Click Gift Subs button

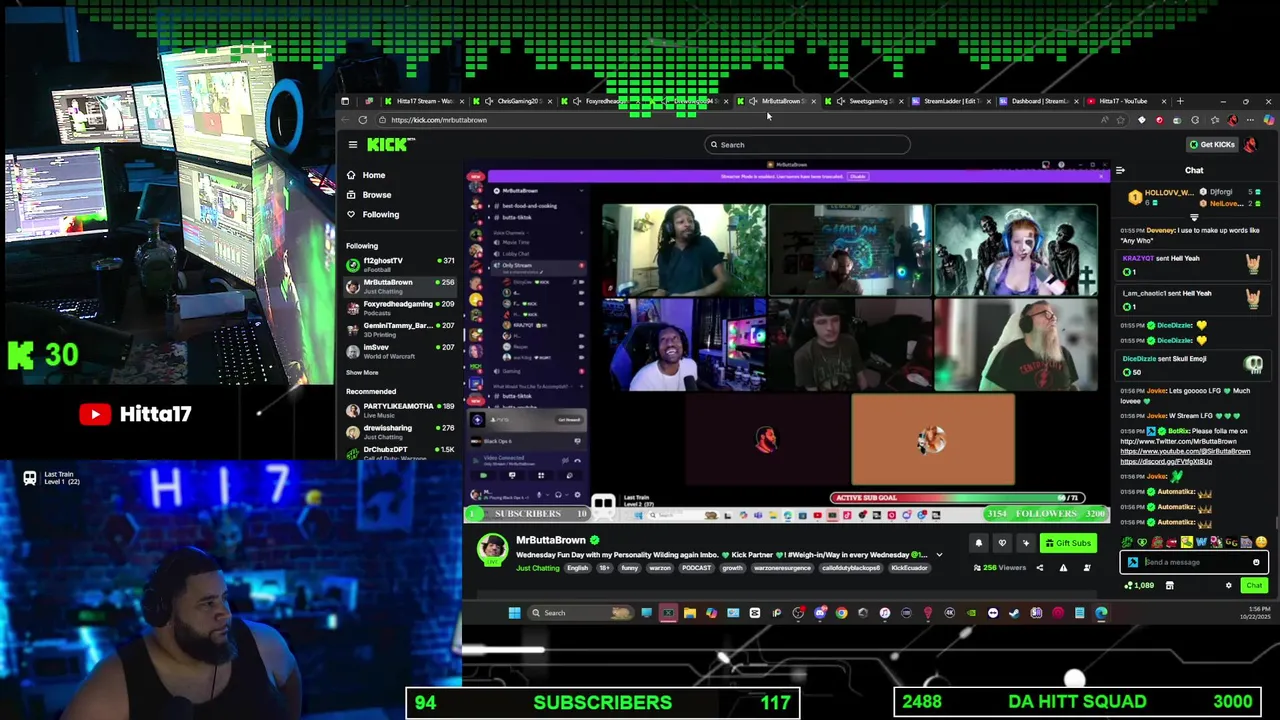click(1068, 543)
